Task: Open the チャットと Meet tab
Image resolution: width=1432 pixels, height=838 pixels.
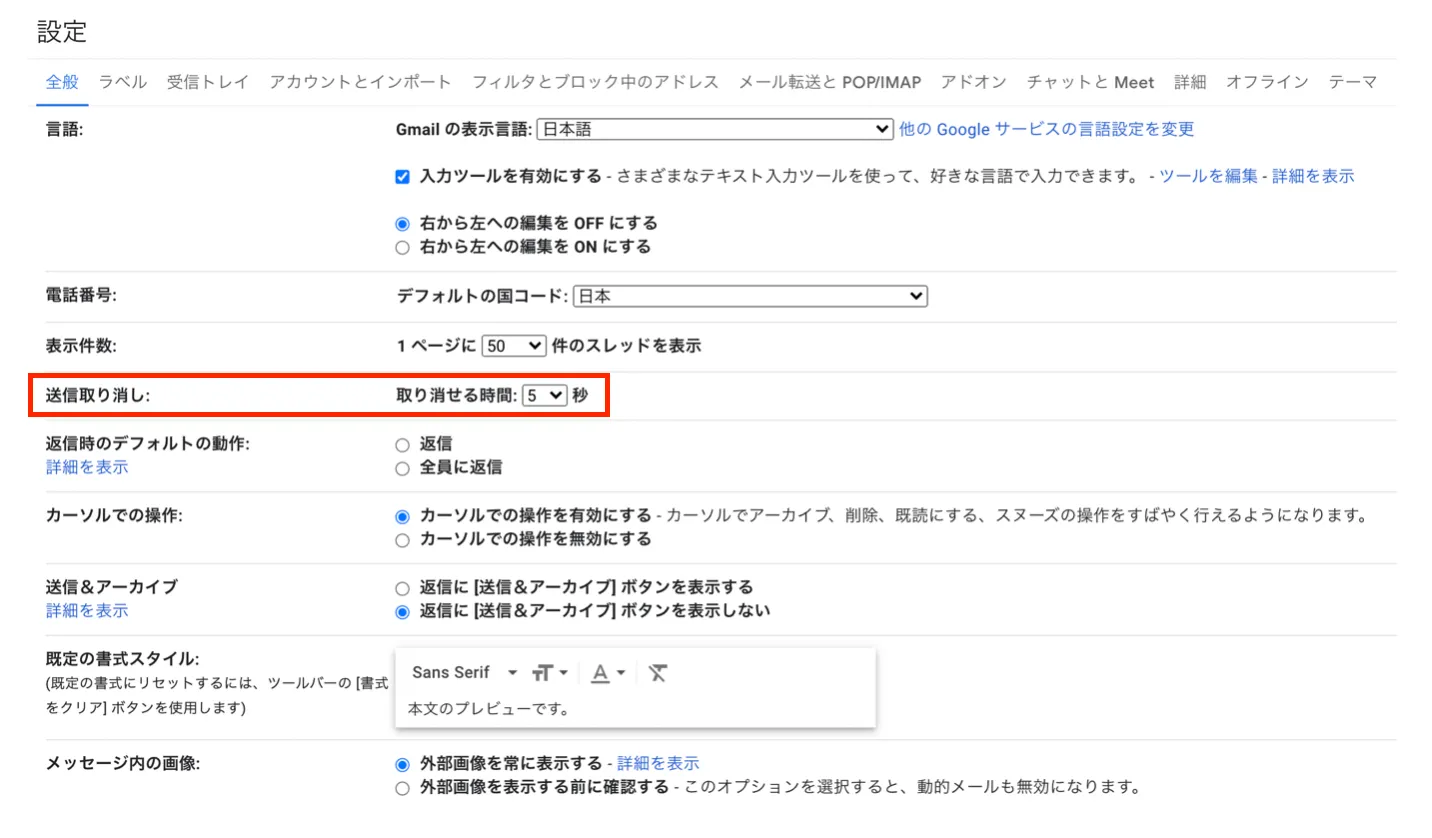Action: pyautogui.click(x=1091, y=82)
